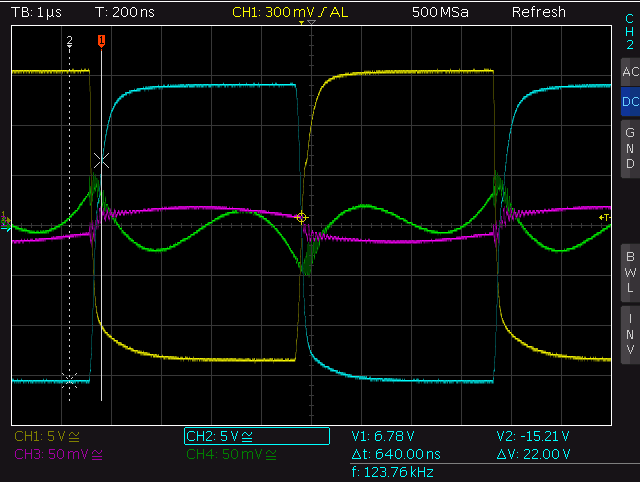Select cursor 1 orange marker
The width and height of the screenshot is (640, 482).
101,41
